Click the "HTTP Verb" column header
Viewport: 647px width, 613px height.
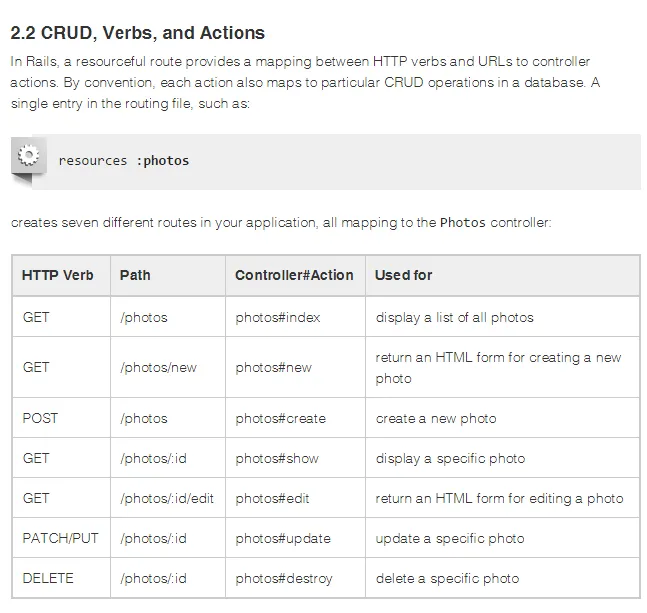[x=58, y=275]
